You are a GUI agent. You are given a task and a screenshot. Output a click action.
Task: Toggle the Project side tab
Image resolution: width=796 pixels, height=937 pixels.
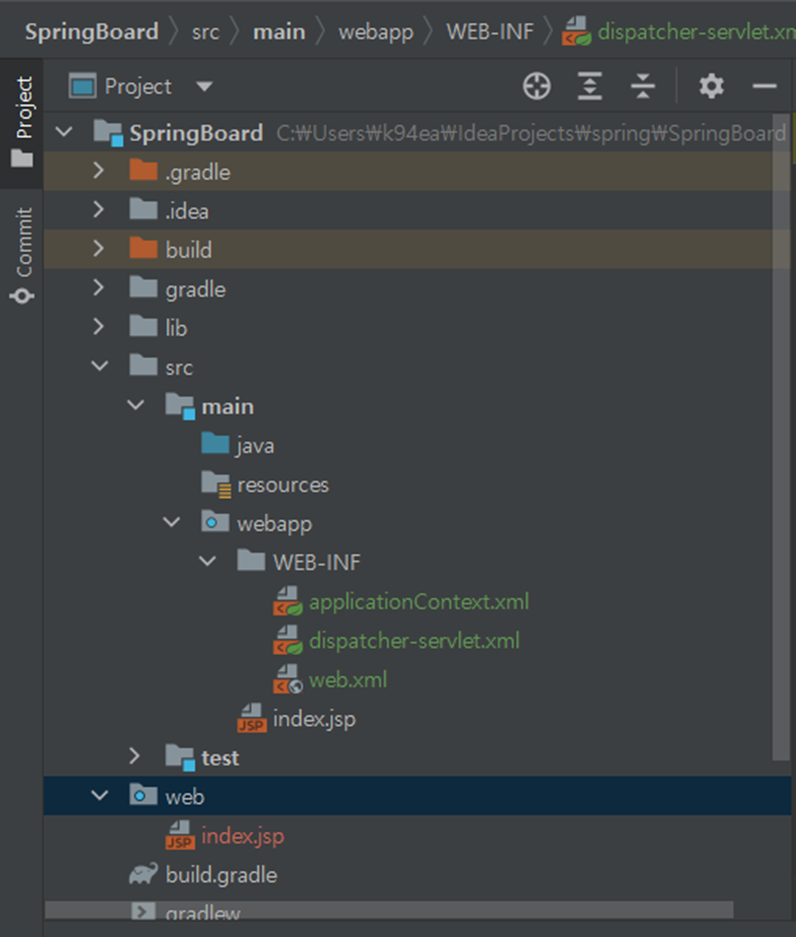tap(22, 120)
